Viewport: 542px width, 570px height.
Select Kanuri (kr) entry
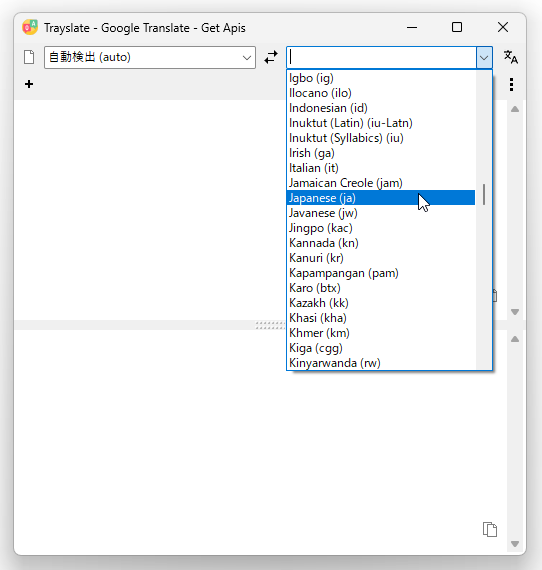click(x=381, y=258)
